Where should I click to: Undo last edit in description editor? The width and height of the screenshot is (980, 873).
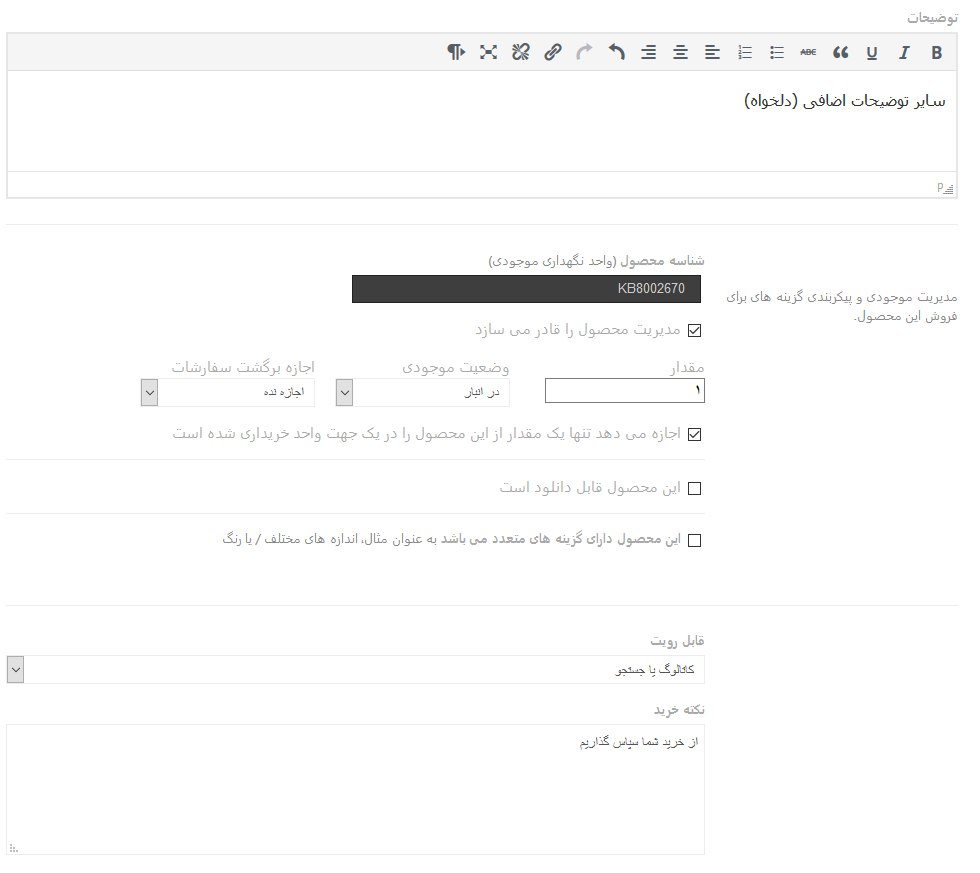coord(616,52)
